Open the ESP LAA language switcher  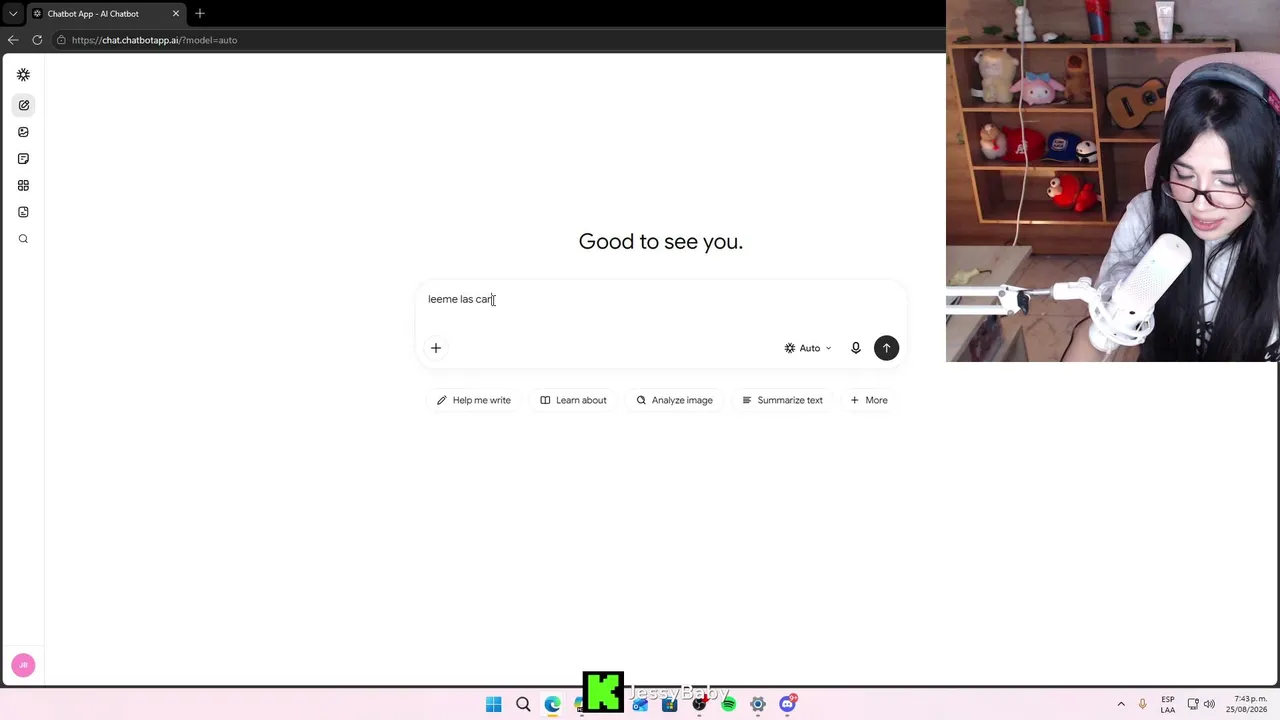pyautogui.click(x=1168, y=704)
